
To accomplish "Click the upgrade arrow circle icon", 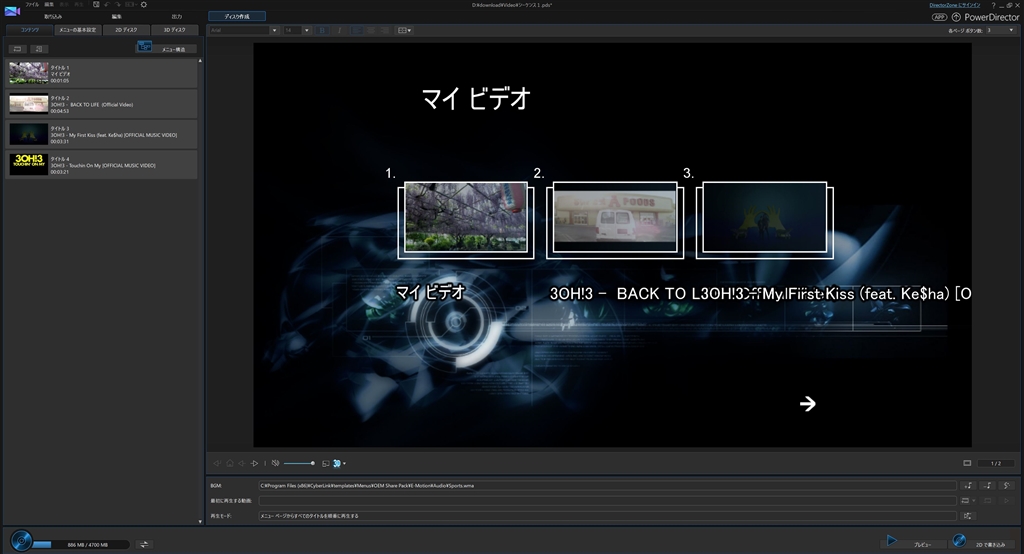I will click(956, 17).
